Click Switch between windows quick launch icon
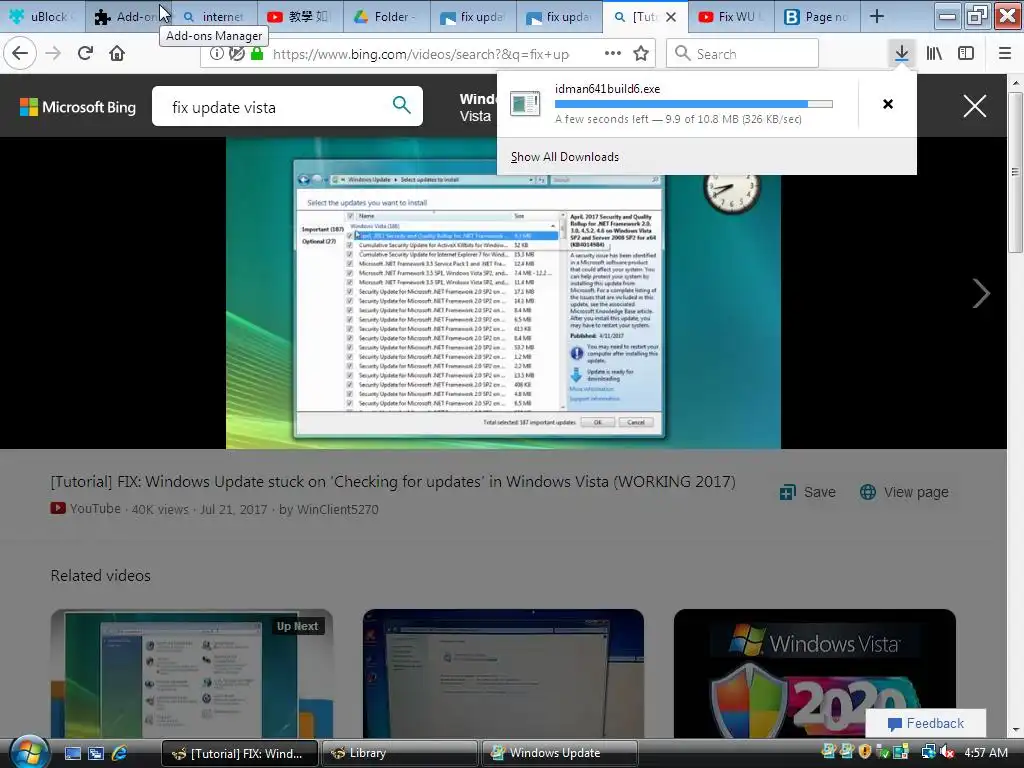Screen dimensions: 1024x768 (96, 753)
